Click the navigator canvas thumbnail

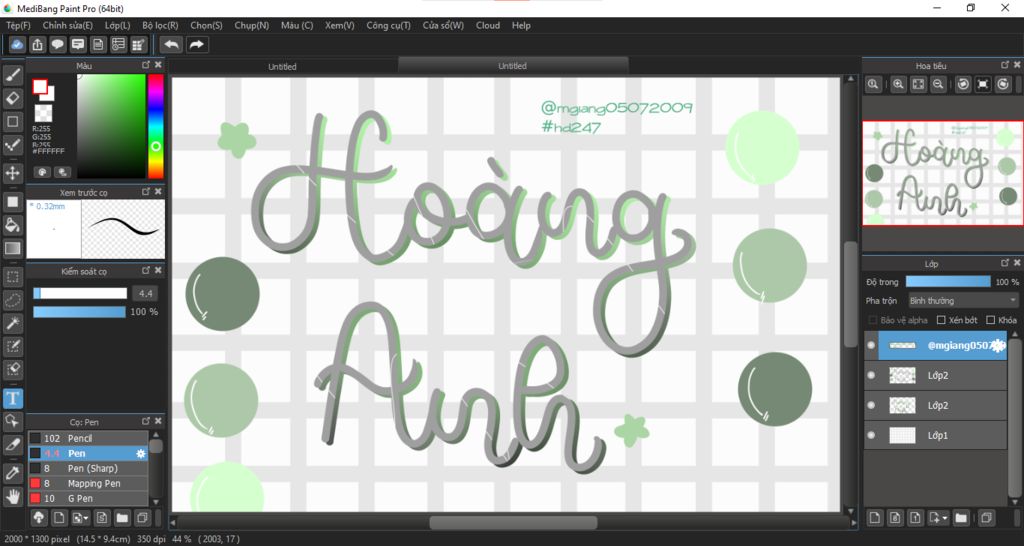pos(942,173)
